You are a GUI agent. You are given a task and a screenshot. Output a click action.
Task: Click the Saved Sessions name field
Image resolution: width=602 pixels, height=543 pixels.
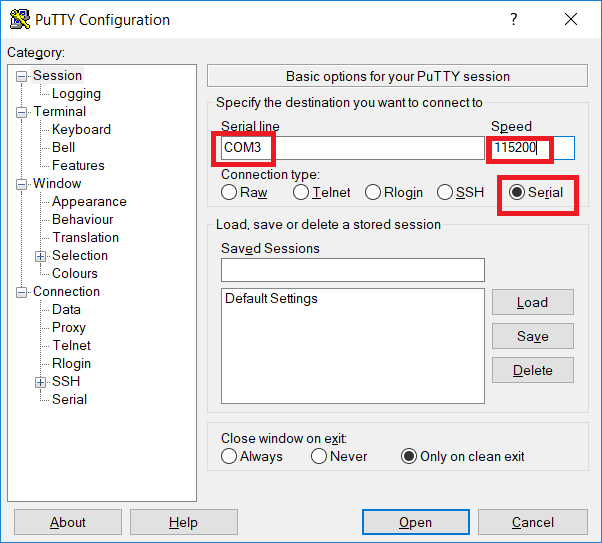[352, 270]
